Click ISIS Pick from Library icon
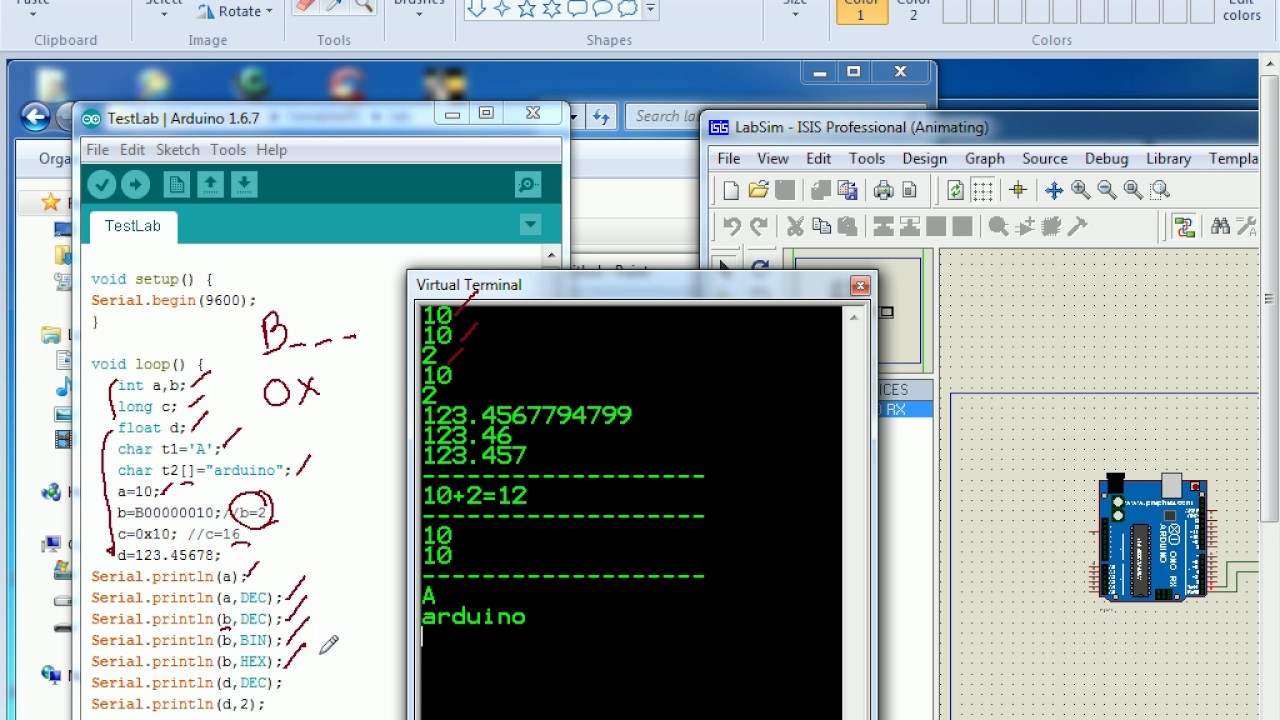Viewport: 1280px width, 720px height. coord(998,227)
